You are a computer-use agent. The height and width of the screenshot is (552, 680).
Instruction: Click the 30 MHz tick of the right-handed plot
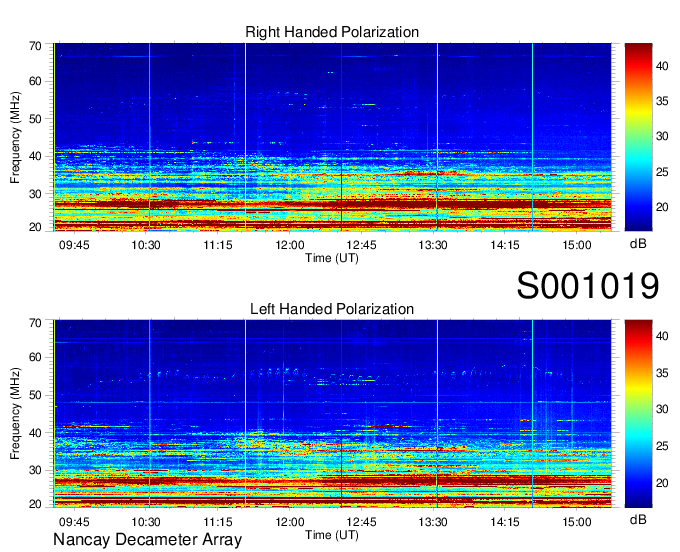coord(35,194)
